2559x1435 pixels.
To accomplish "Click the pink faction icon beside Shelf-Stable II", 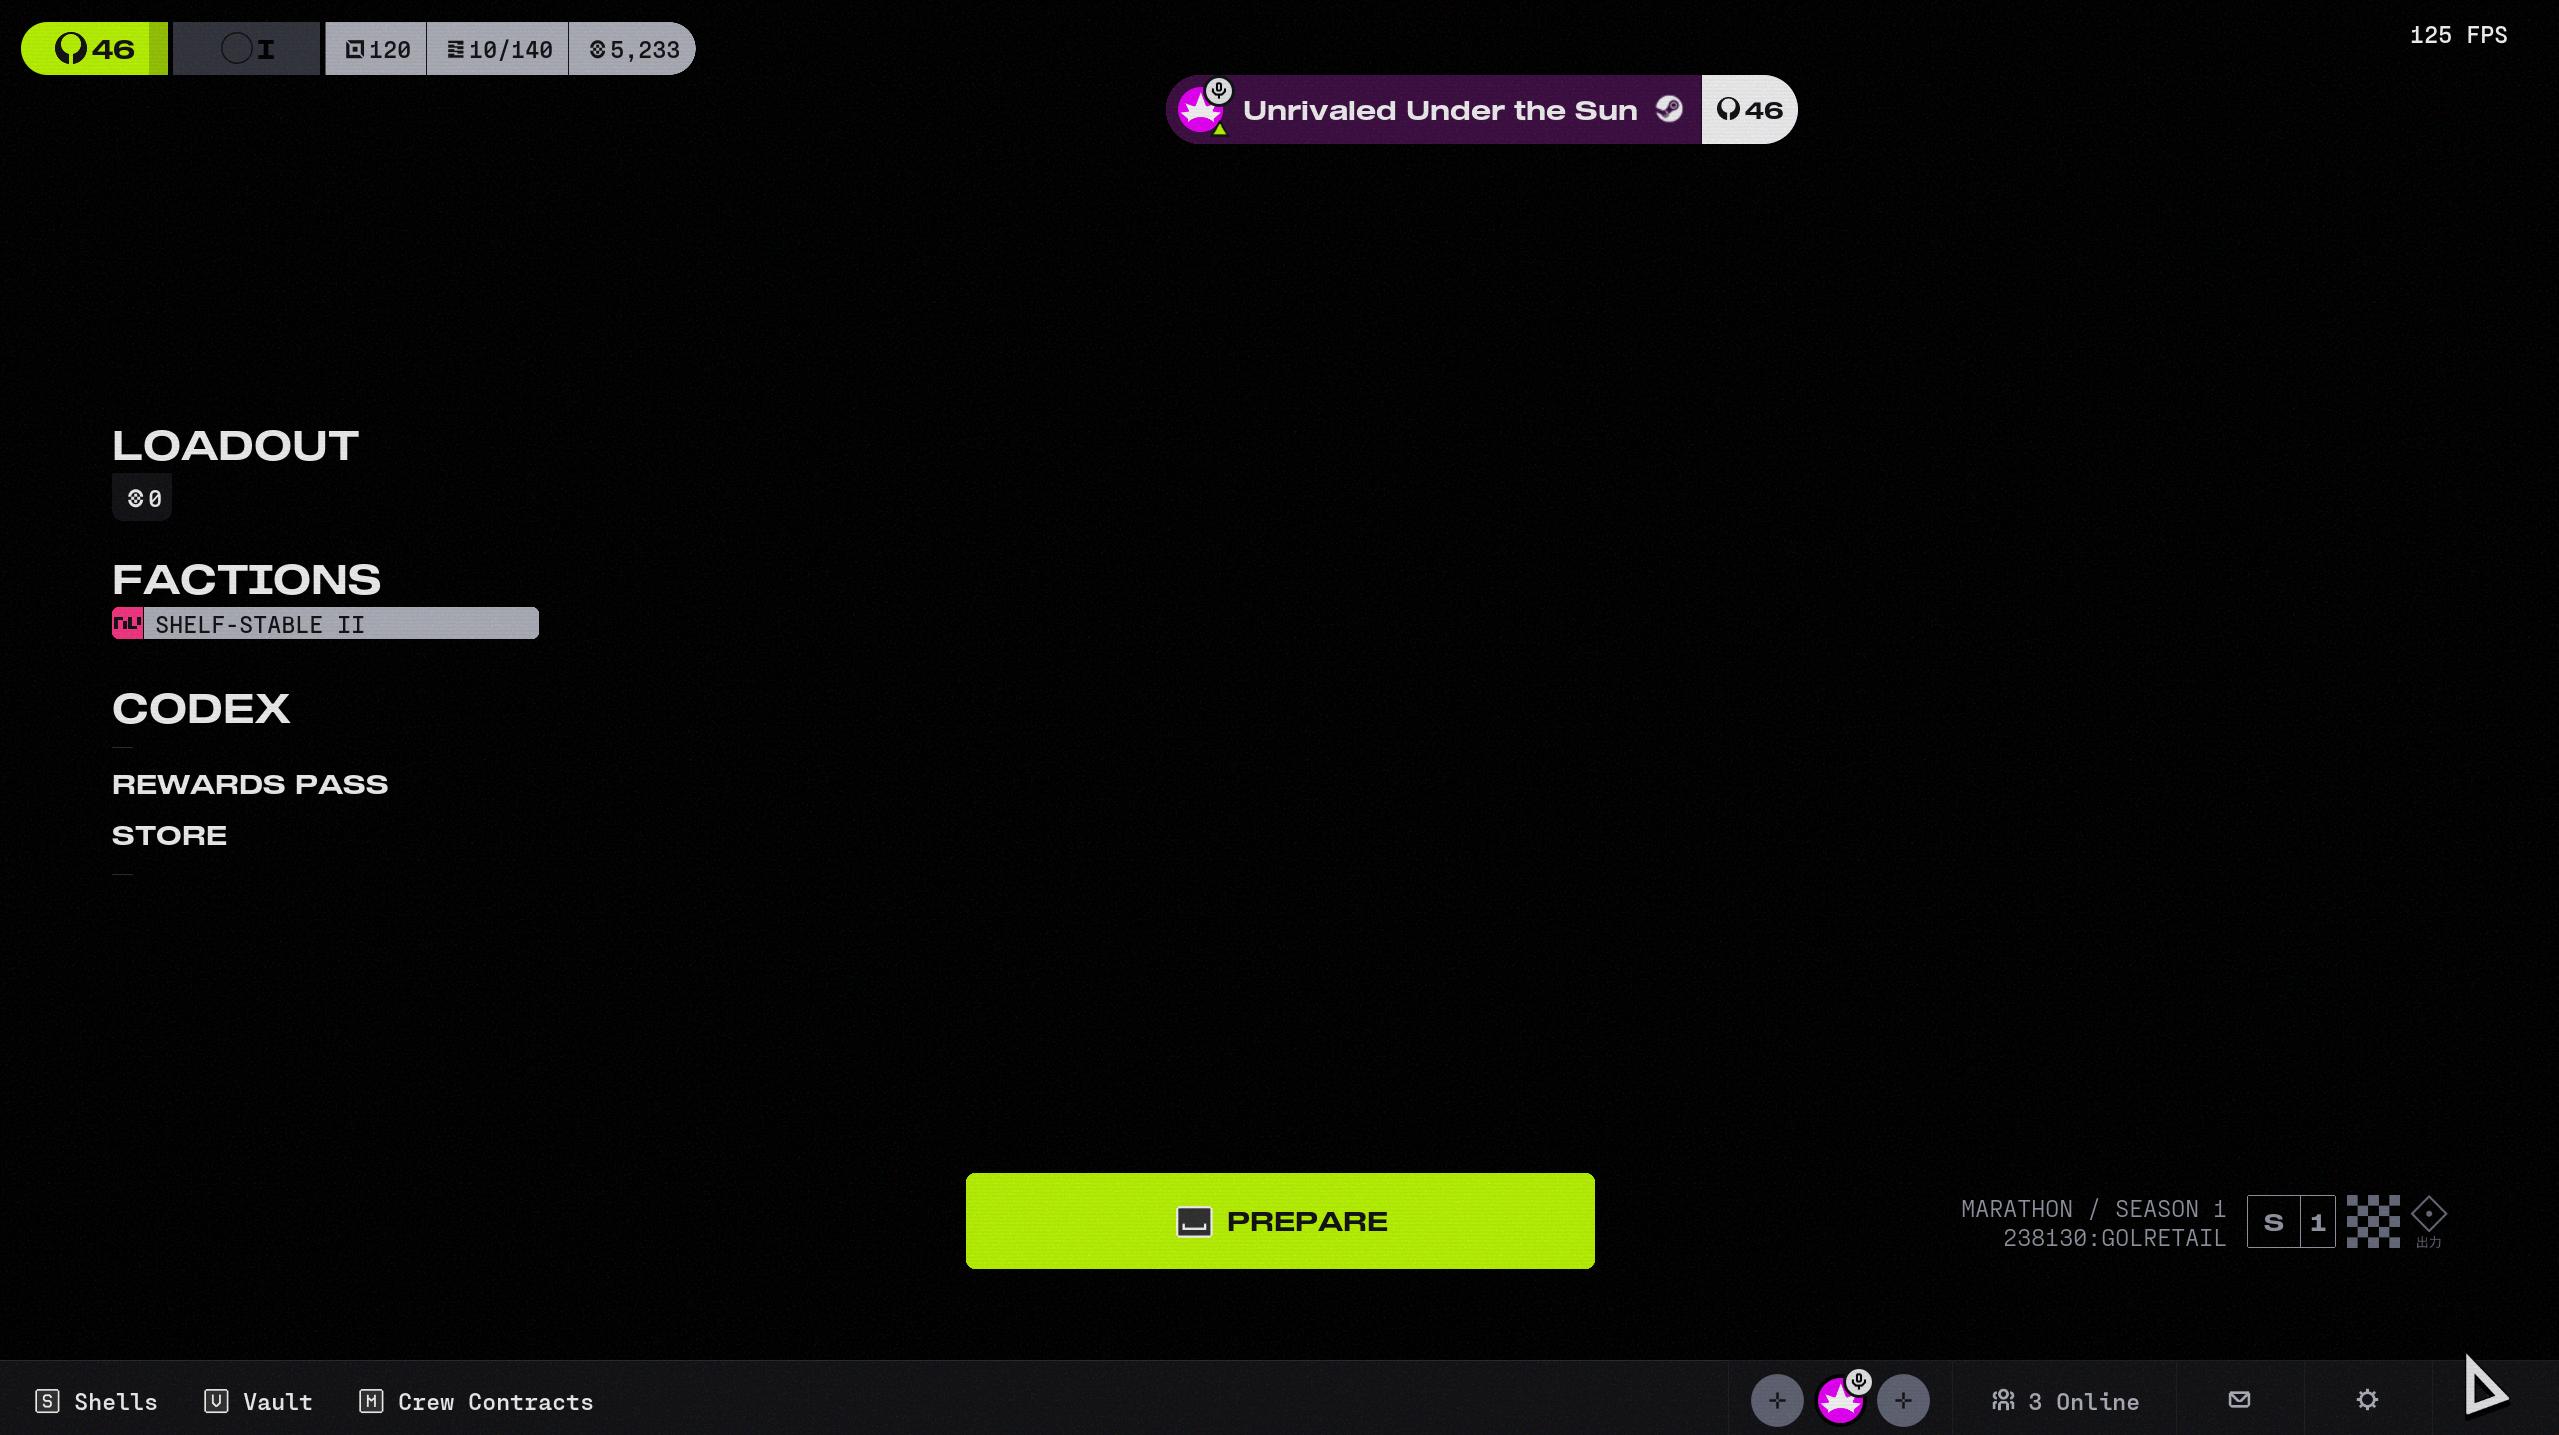I will 127,624.
